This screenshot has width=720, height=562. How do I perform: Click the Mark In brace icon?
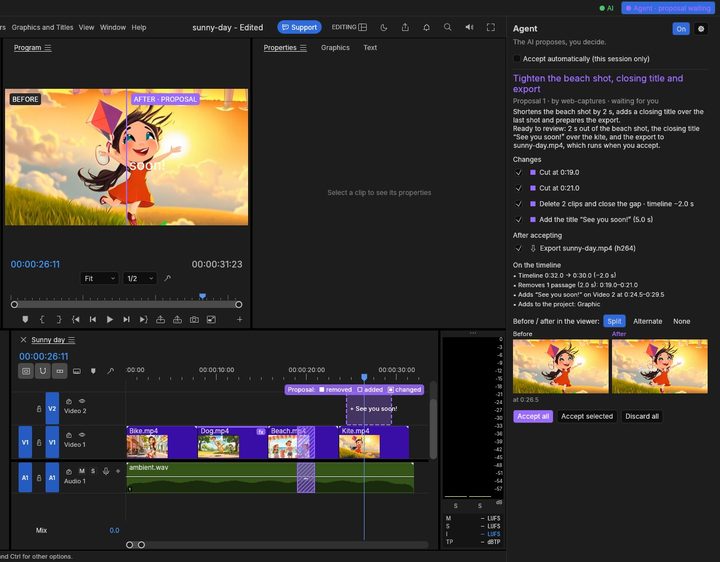[x=42, y=320]
